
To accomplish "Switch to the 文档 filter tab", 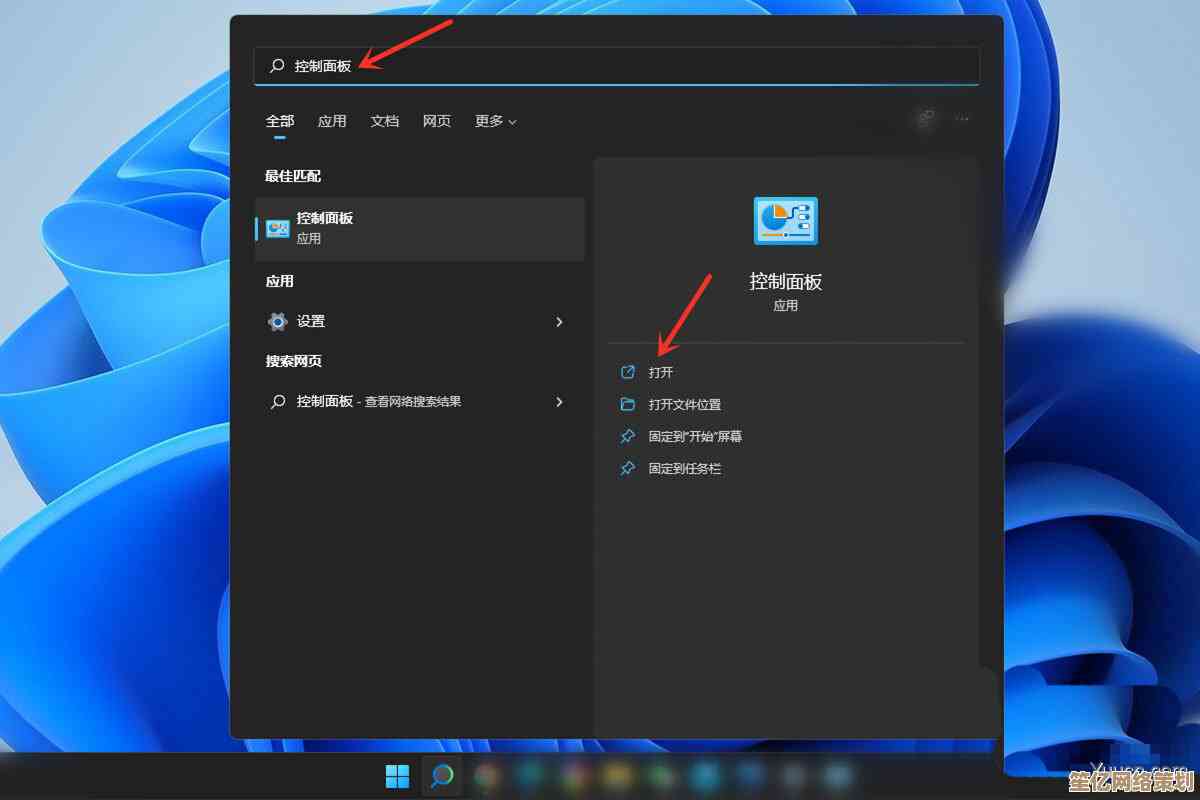I will coord(385,121).
